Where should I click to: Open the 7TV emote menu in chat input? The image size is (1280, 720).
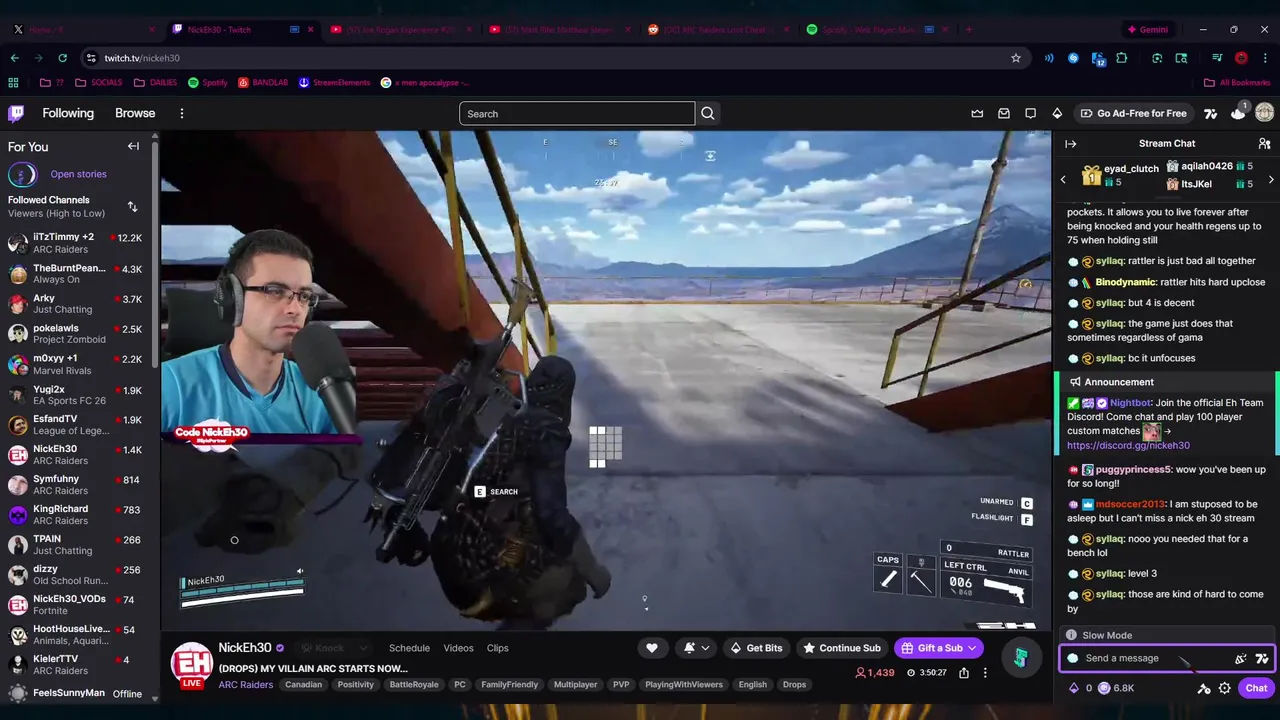pyautogui.click(x=1262, y=658)
